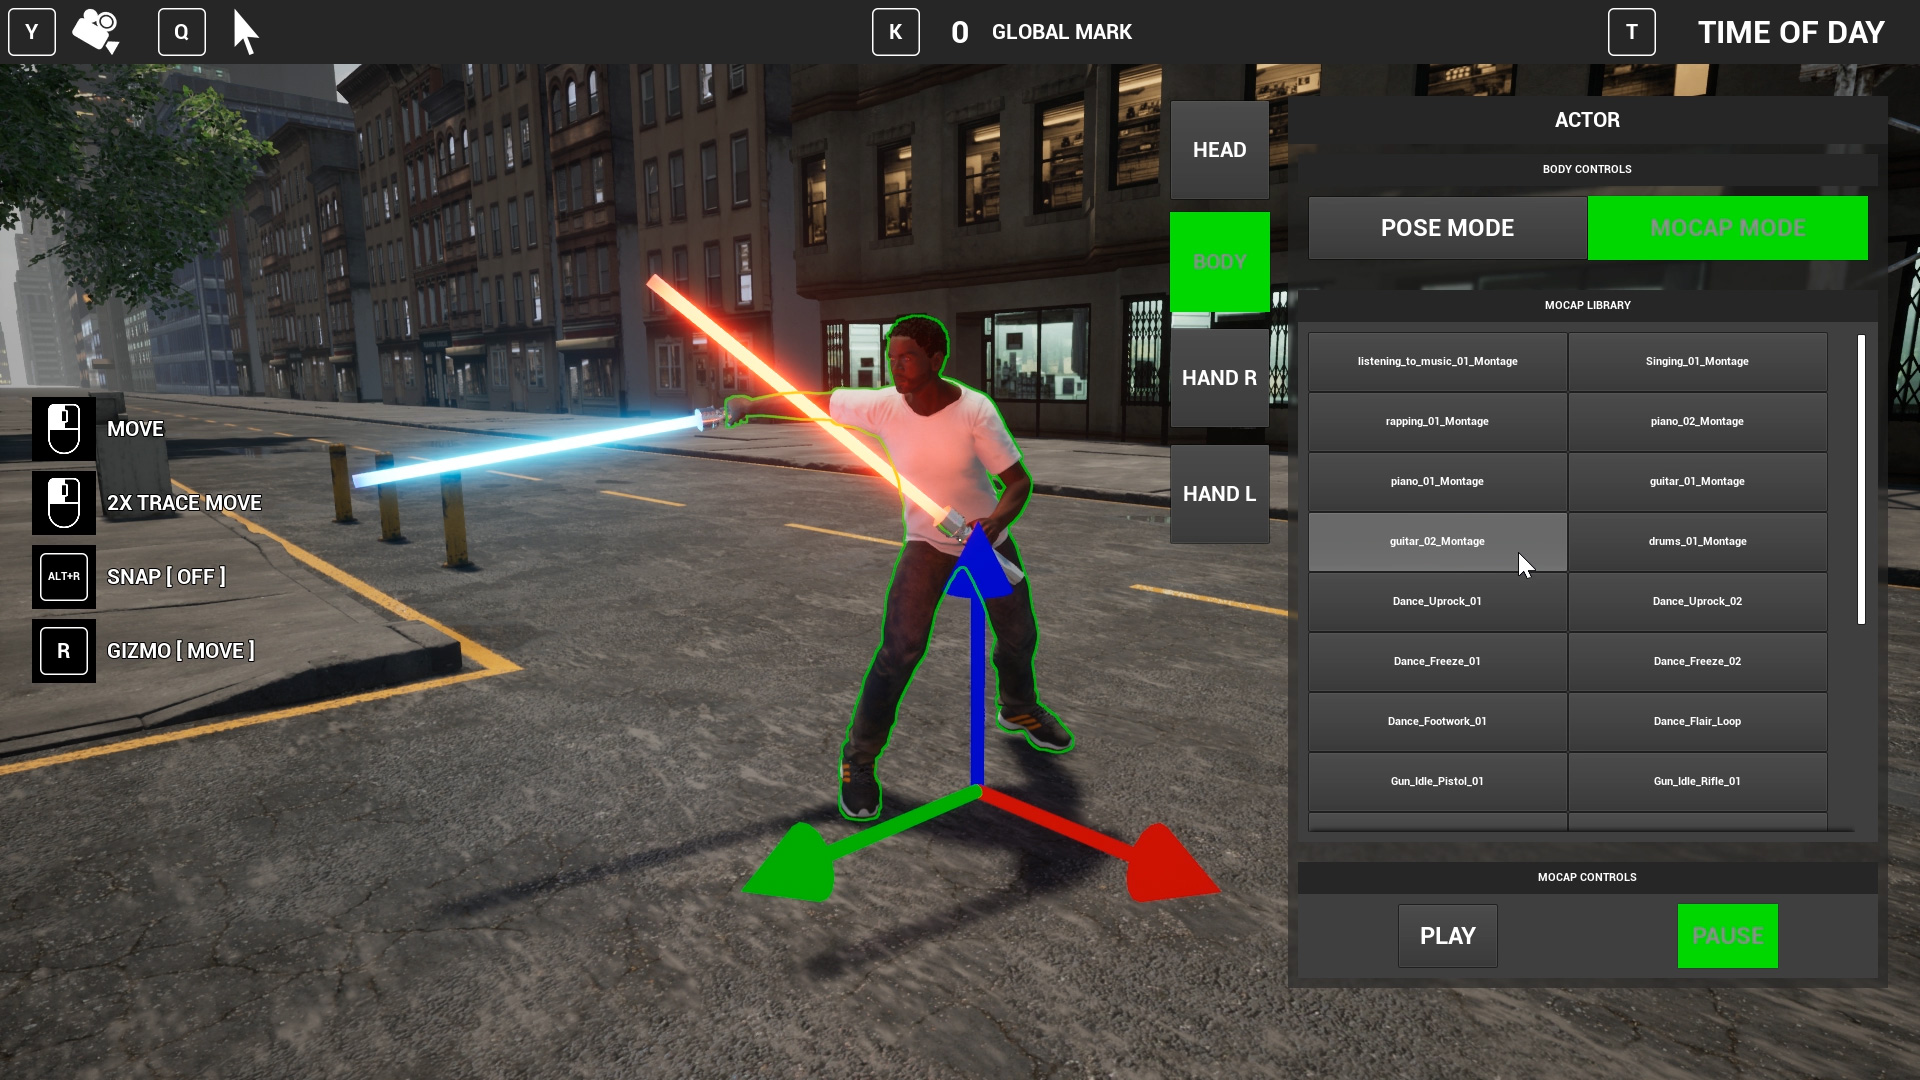Click the MOCAP CONTROLS section label

(x=1587, y=878)
